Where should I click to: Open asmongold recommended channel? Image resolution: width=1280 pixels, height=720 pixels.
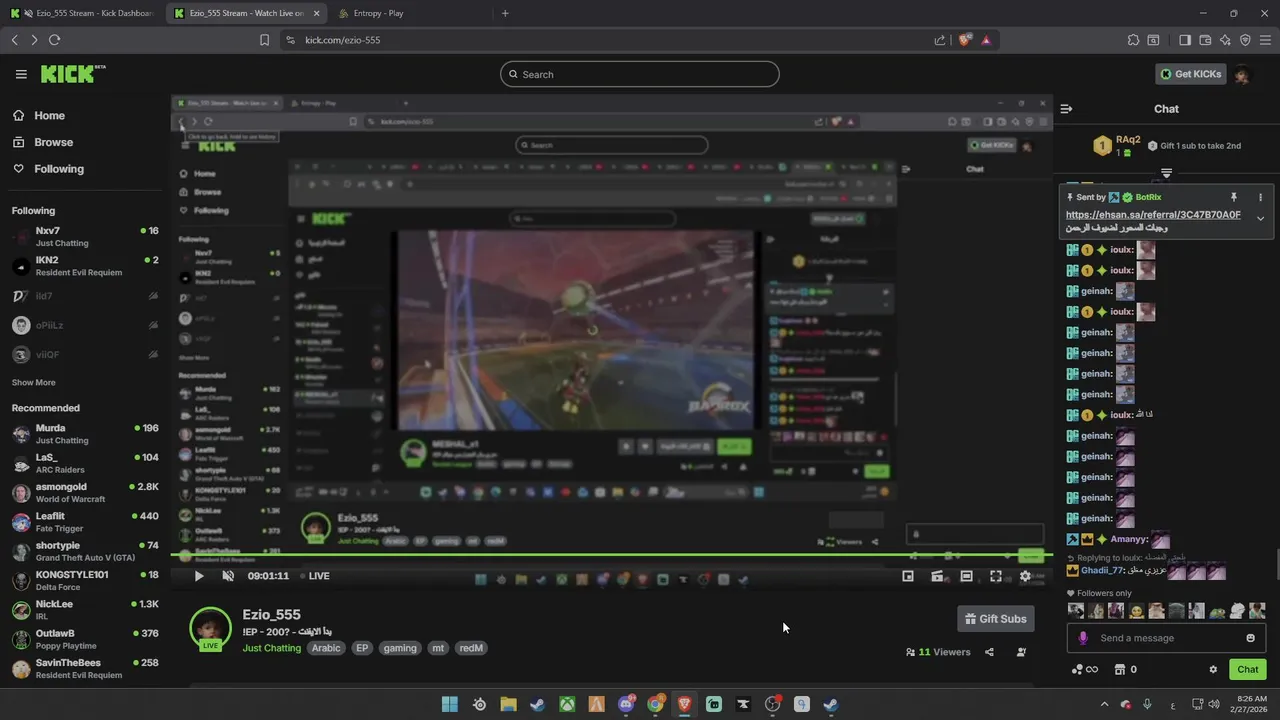pos(86,492)
